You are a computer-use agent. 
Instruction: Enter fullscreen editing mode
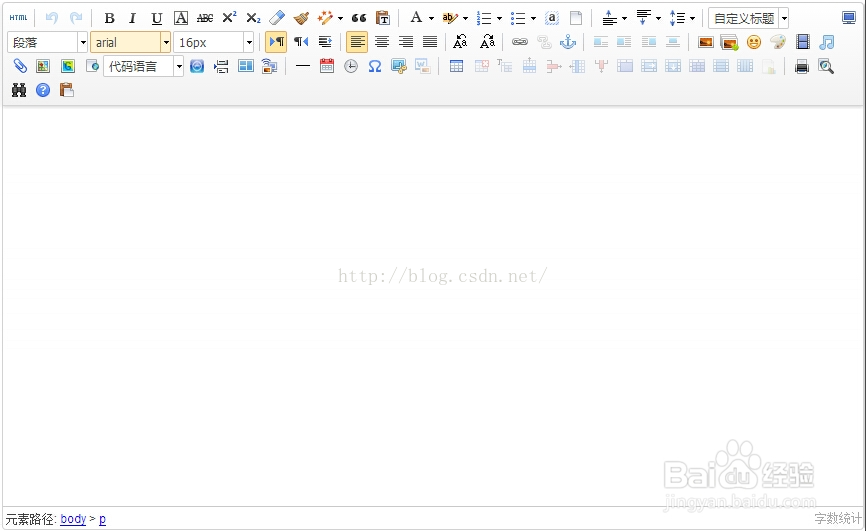[849, 18]
